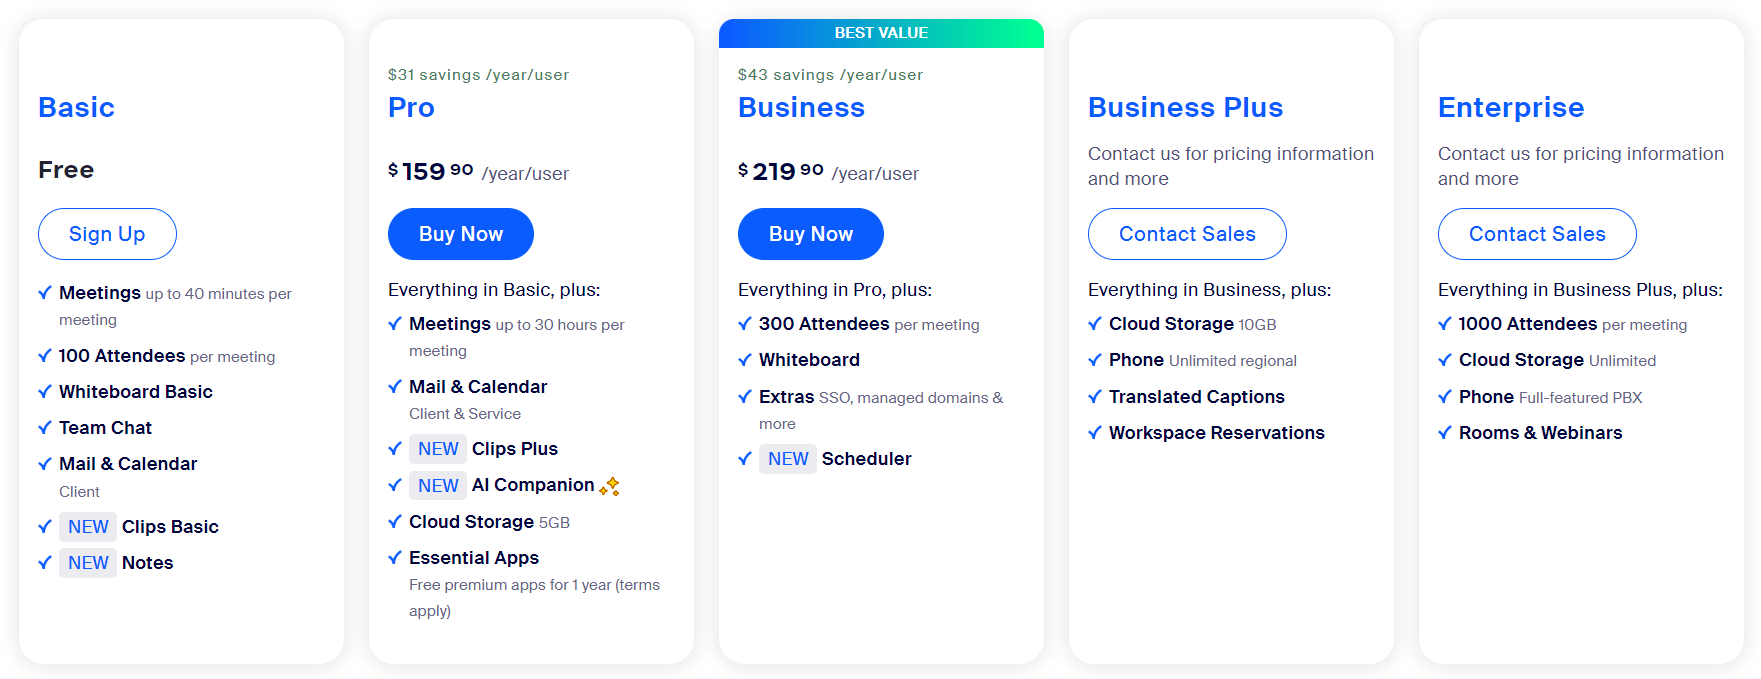Open the Business Plus plan heading

pyautogui.click(x=1185, y=107)
